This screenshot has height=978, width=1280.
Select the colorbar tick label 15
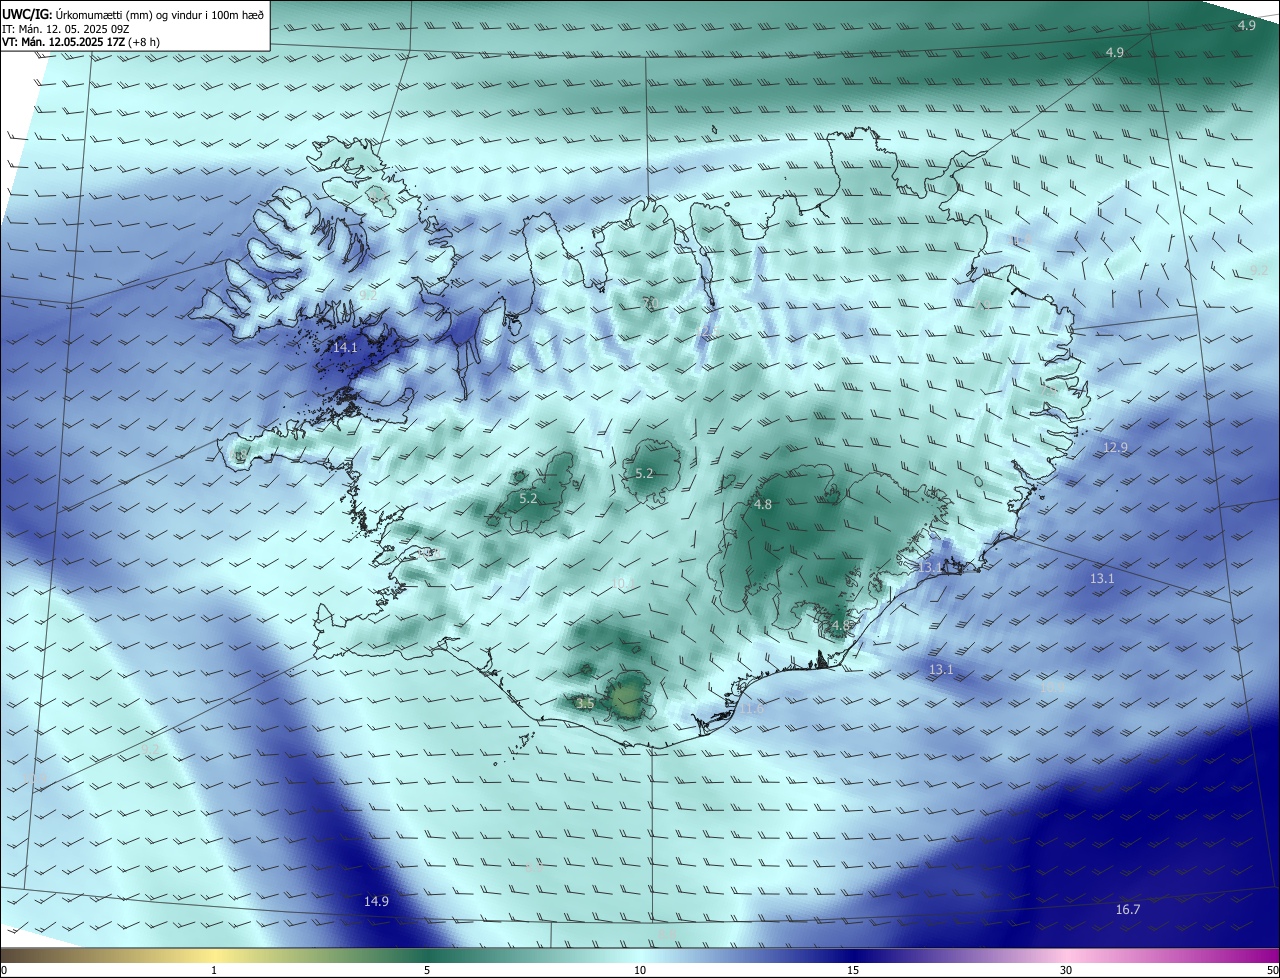(x=853, y=970)
